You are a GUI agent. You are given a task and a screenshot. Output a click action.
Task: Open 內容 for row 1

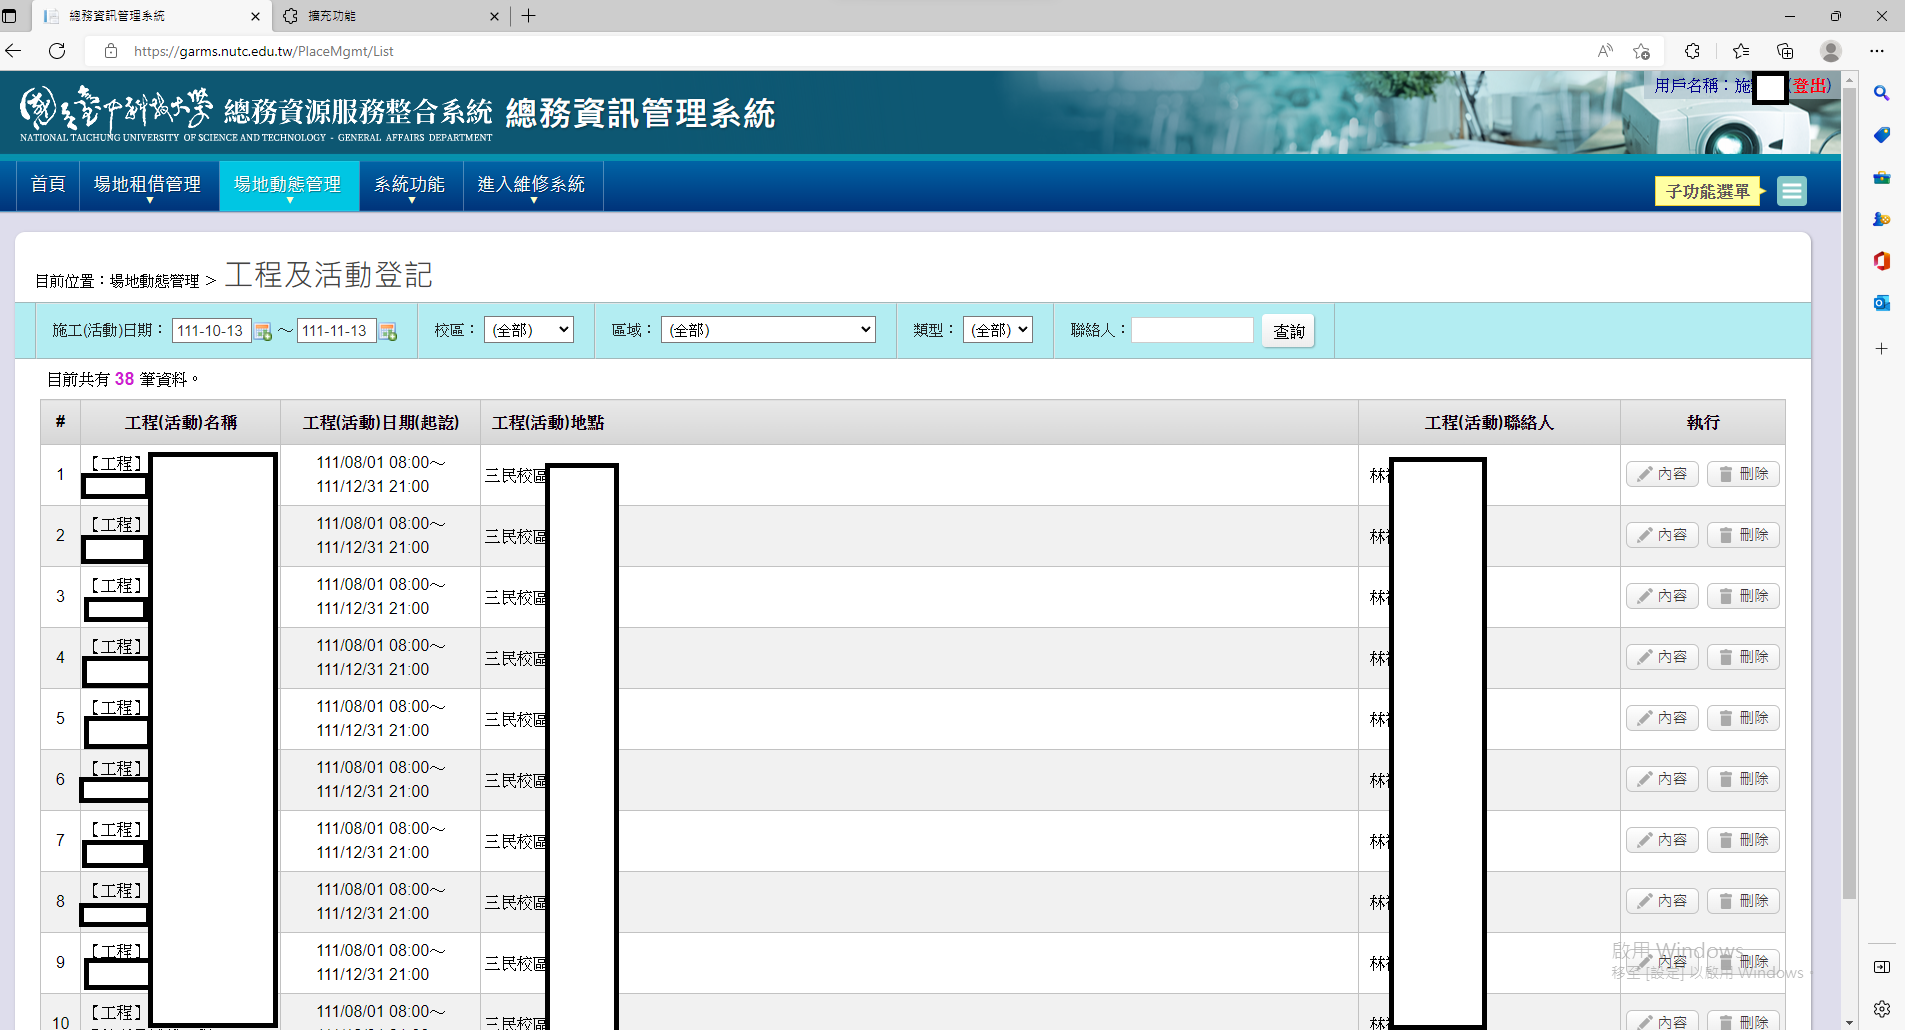click(1662, 474)
